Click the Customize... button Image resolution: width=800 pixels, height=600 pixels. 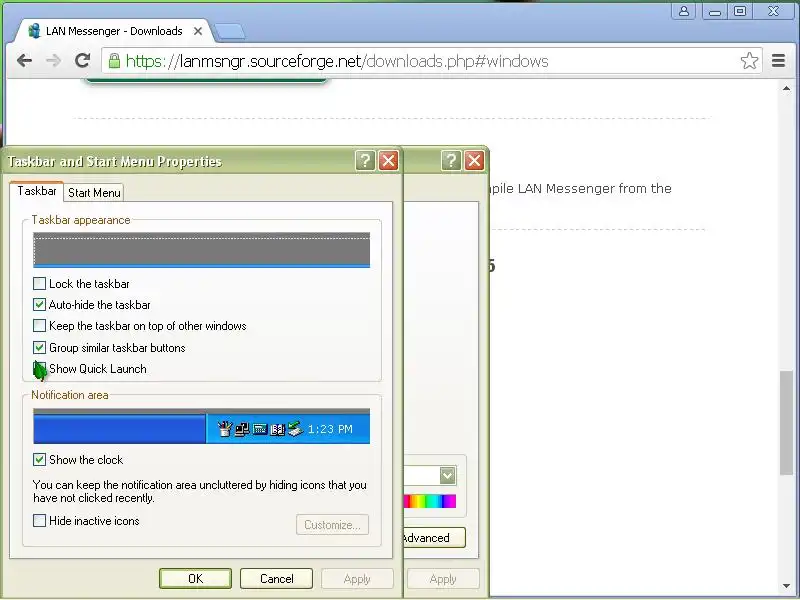(332, 525)
